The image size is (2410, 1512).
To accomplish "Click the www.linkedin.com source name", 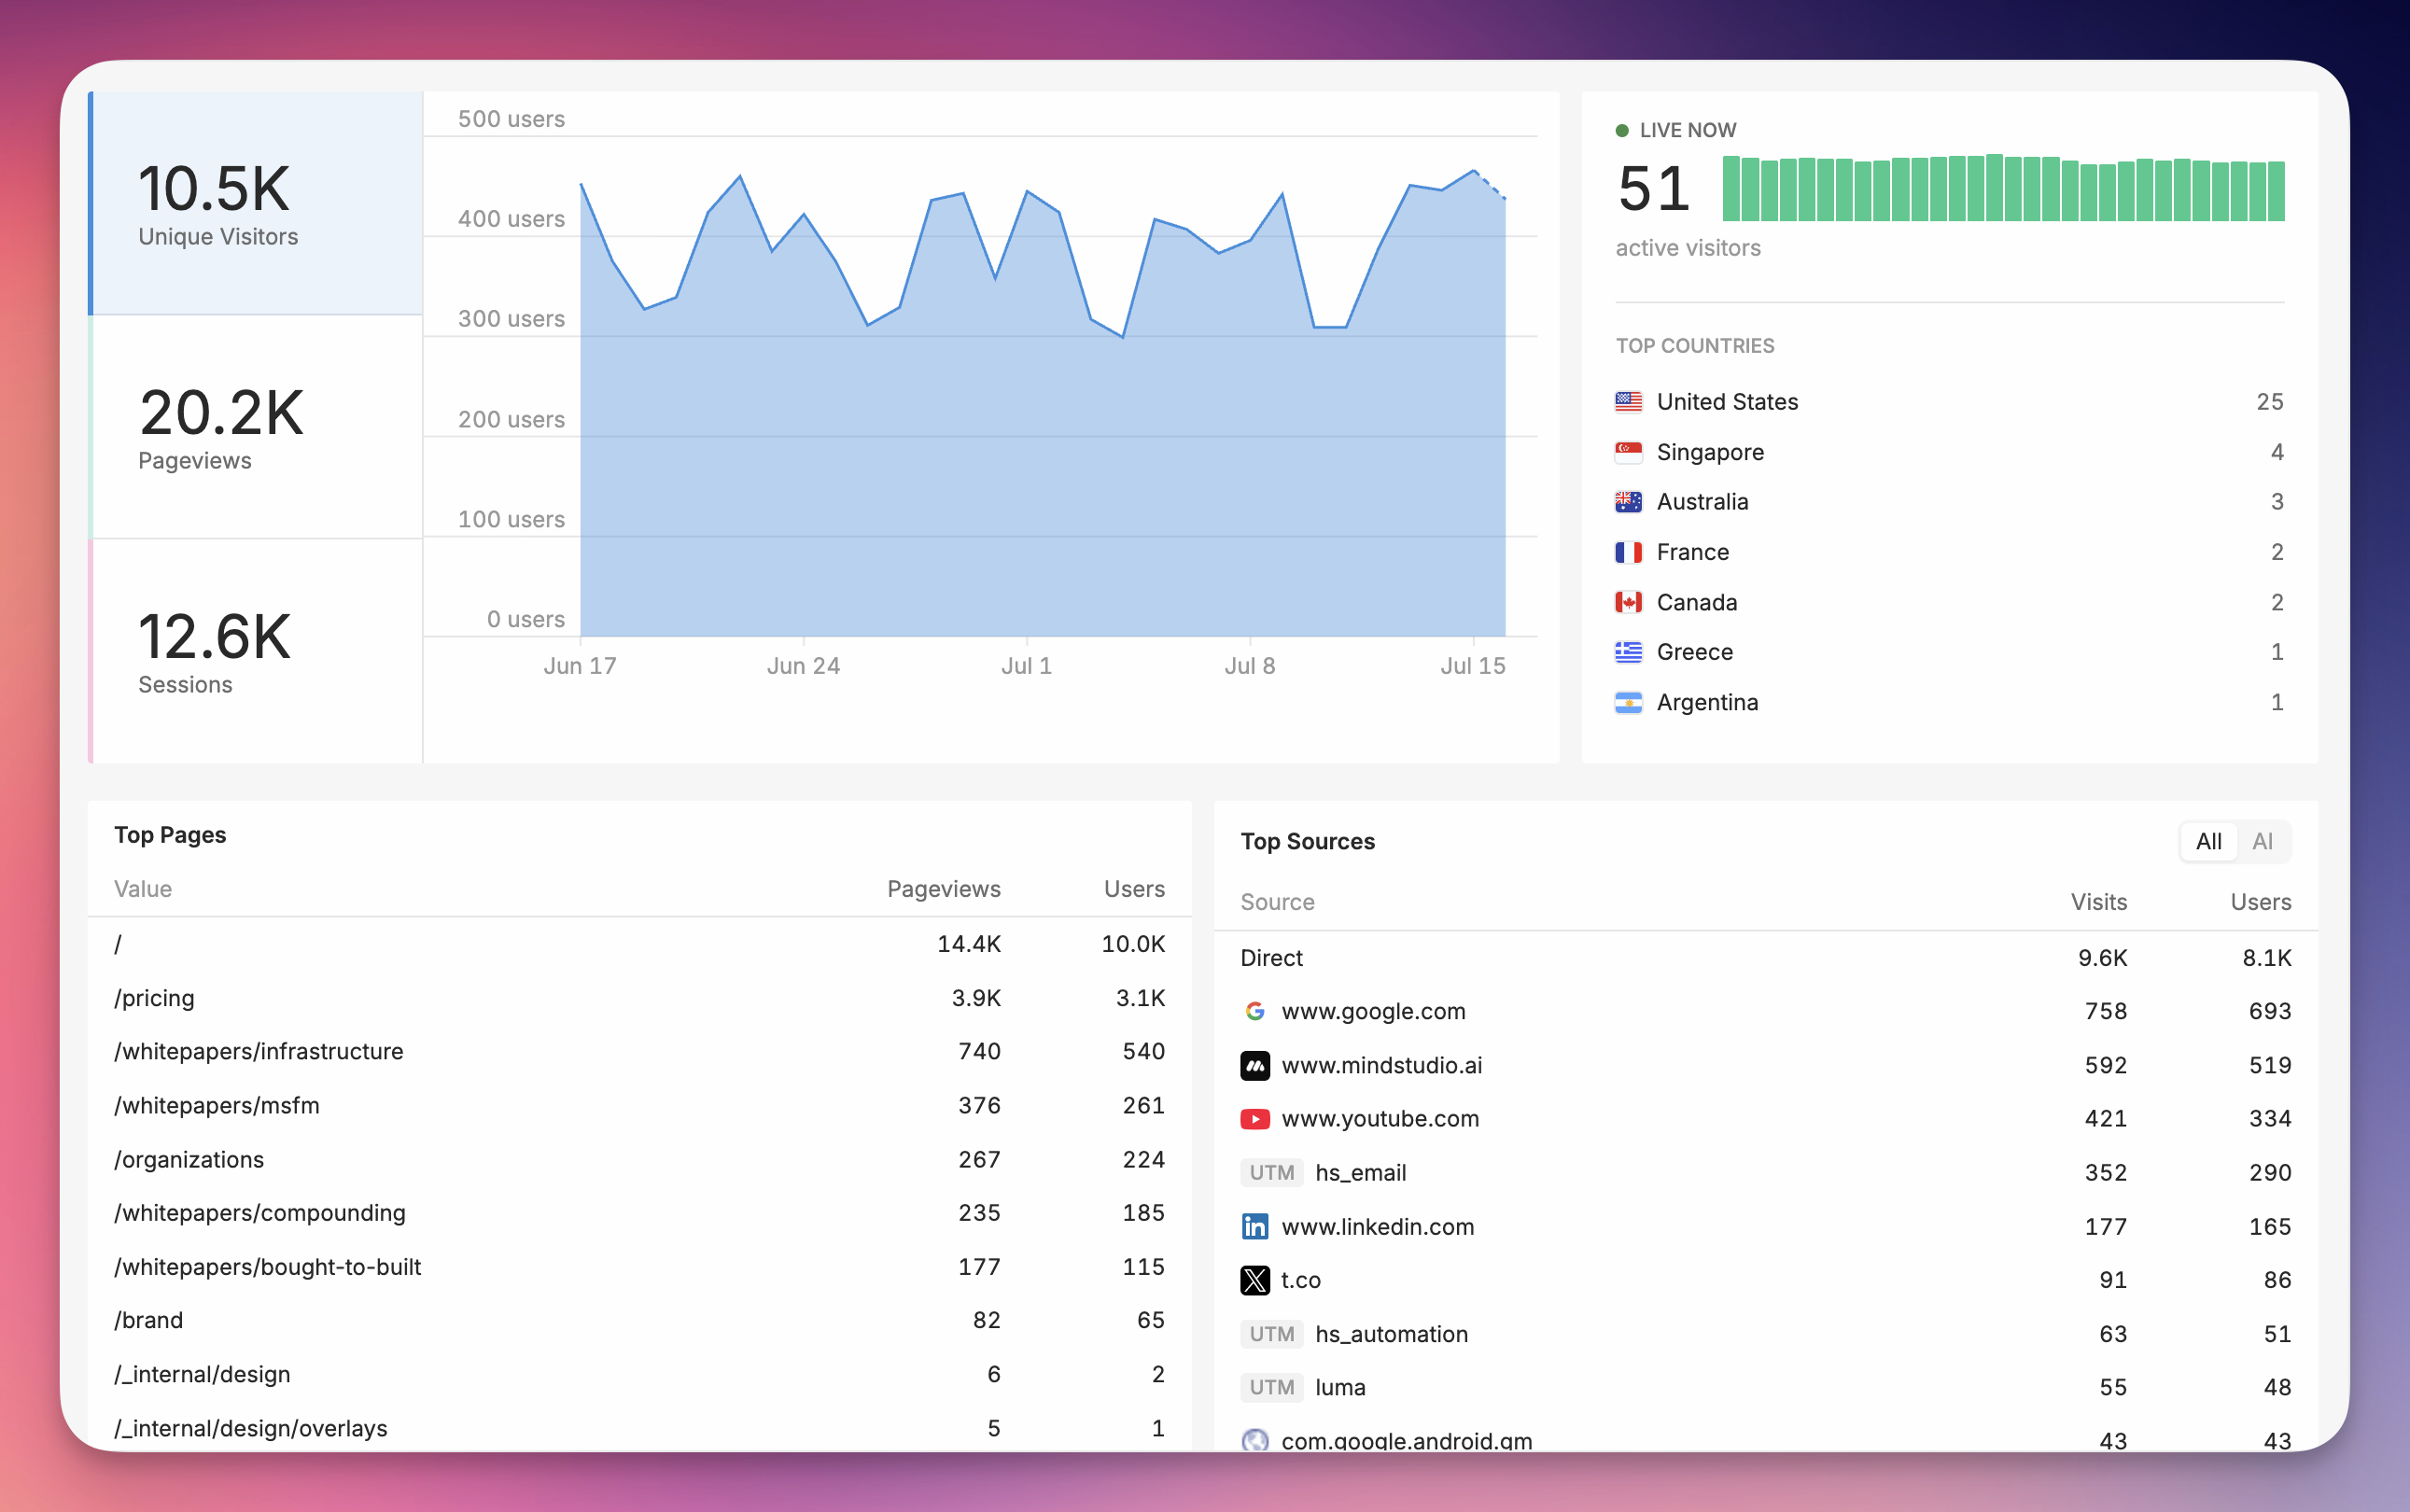I will (x=1377, y=1226).
